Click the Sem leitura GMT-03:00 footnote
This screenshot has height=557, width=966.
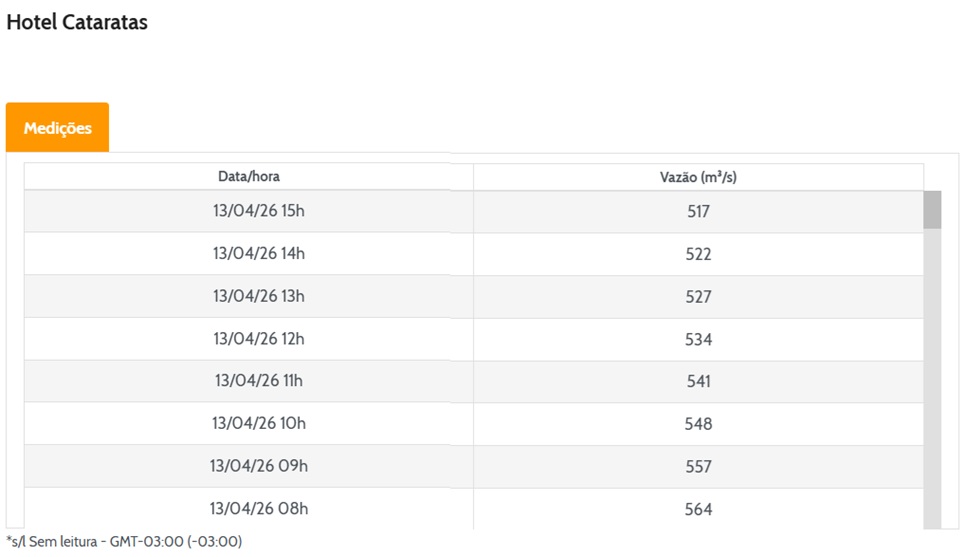click(x=124, y=542)
